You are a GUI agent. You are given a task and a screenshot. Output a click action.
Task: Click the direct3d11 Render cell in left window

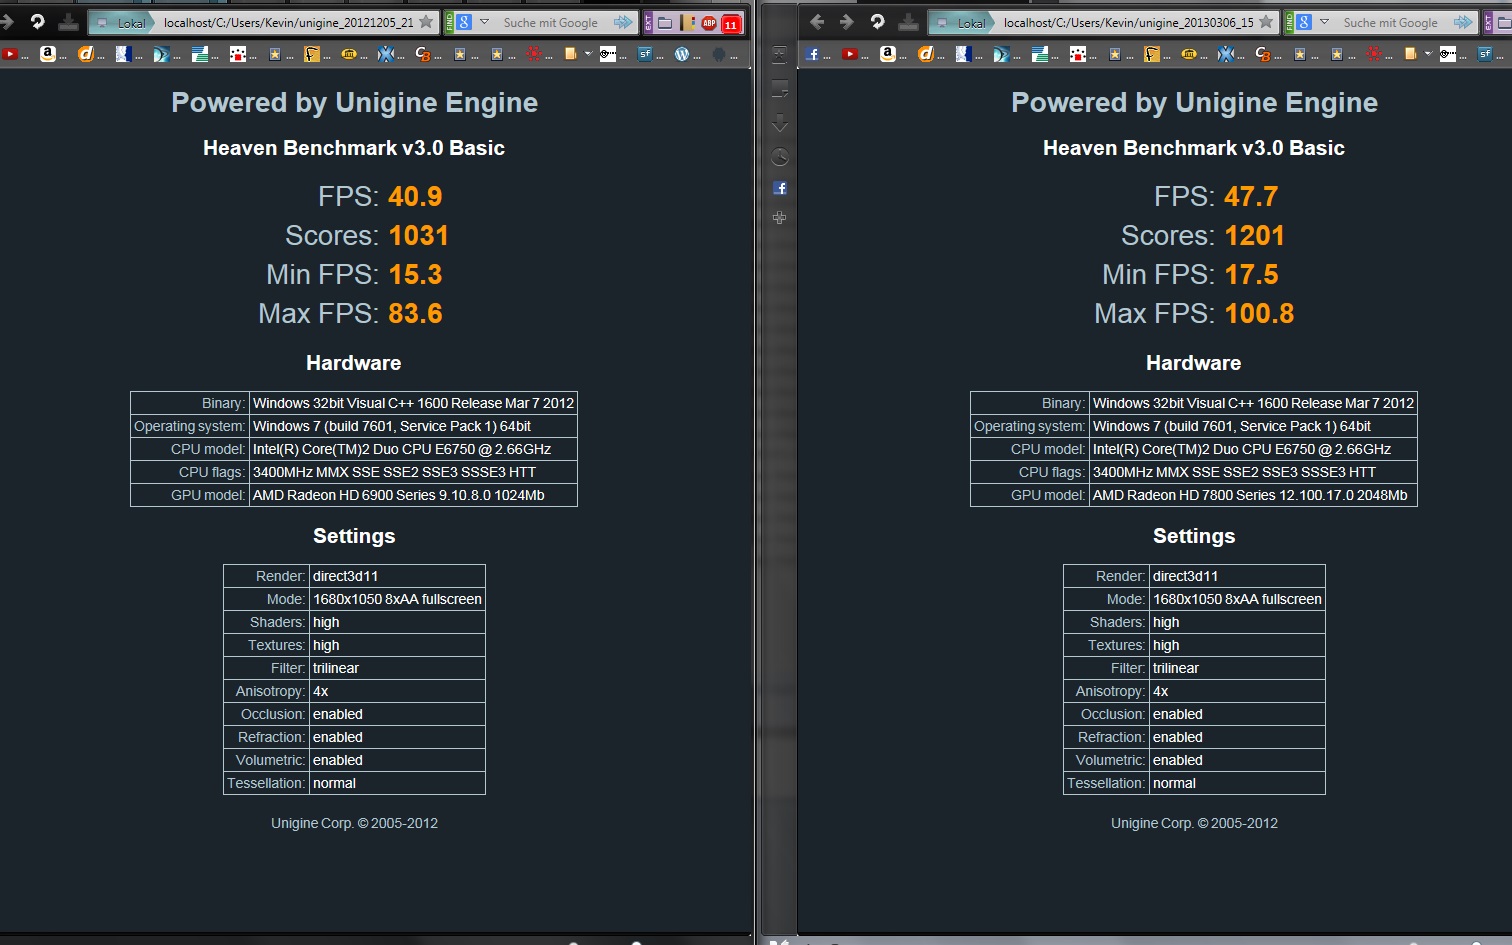(x=397, y=576)
